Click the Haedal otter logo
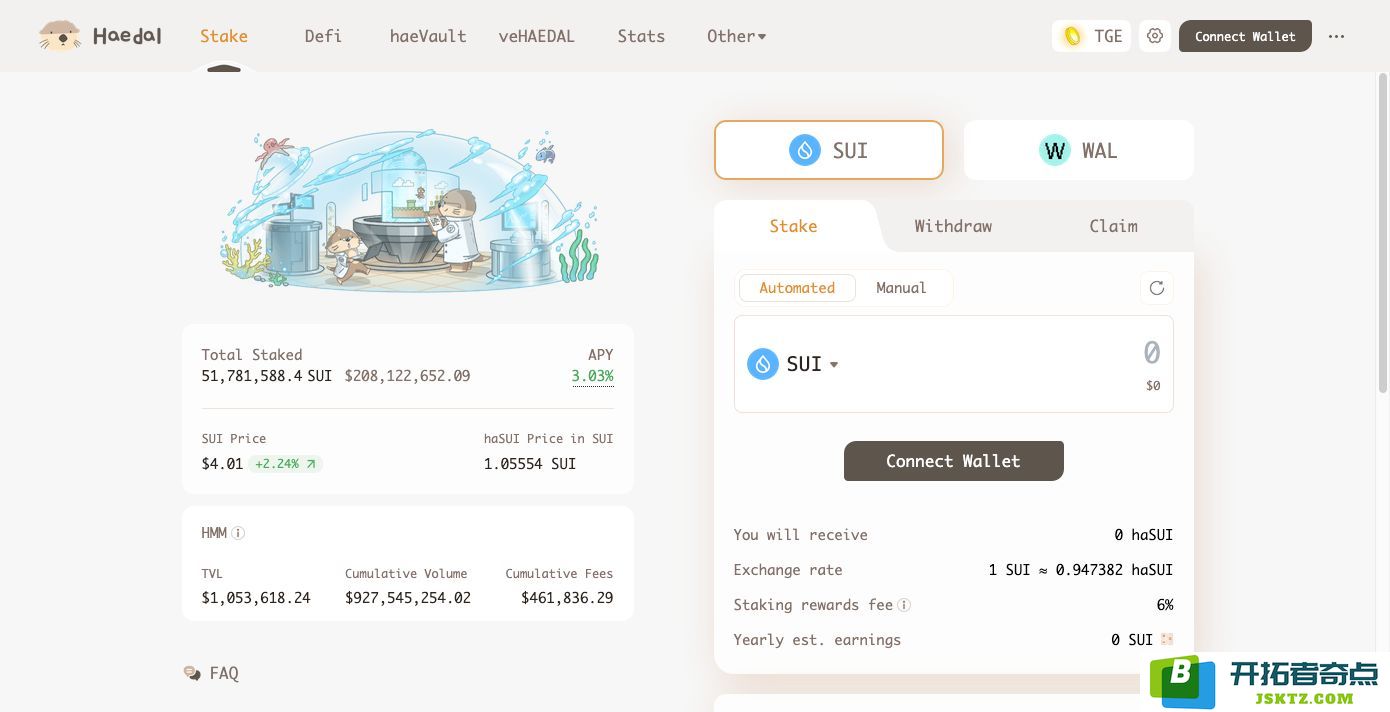Viewport: 1390px width, 712px height. tap(60, 37)
